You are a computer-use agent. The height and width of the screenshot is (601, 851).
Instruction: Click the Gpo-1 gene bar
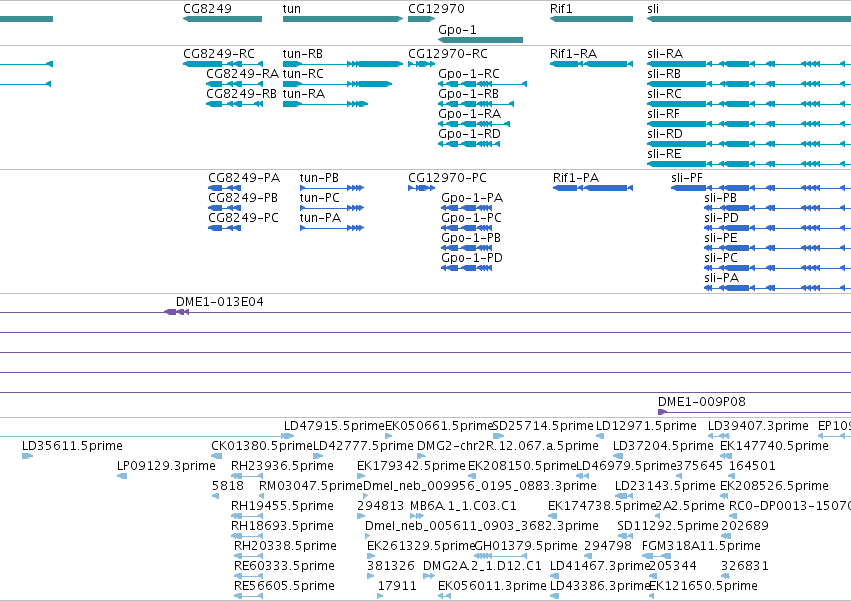click(480, 40)
